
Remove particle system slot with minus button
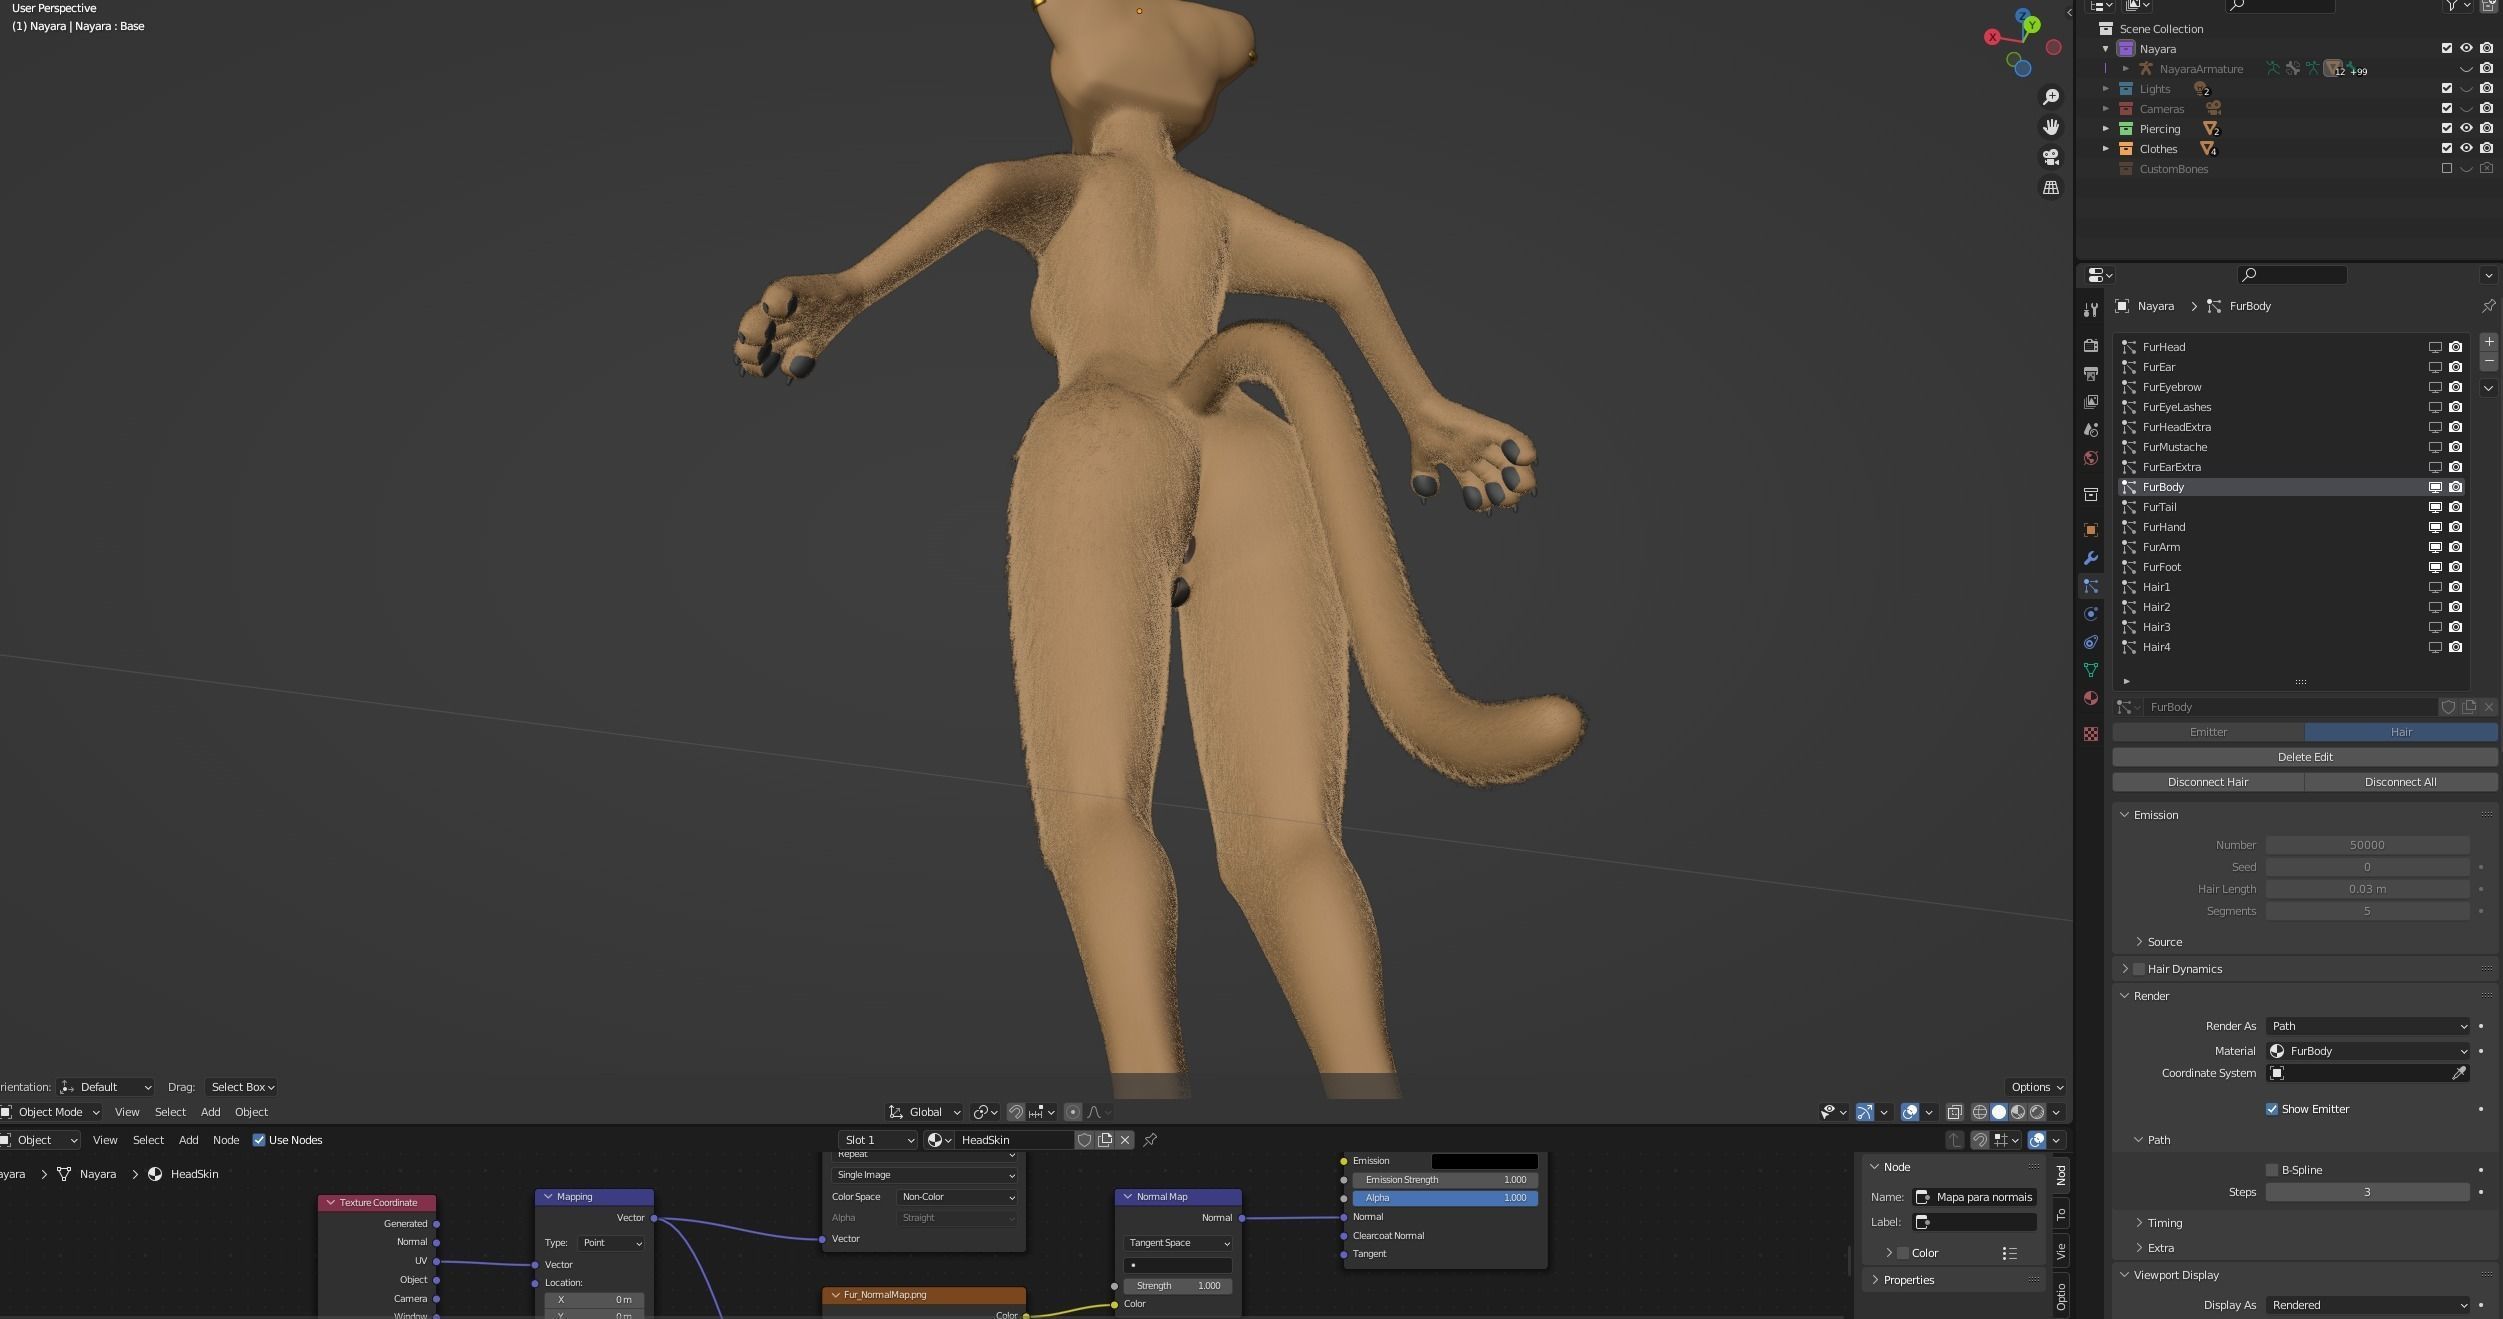click(x=2488, y=361)
